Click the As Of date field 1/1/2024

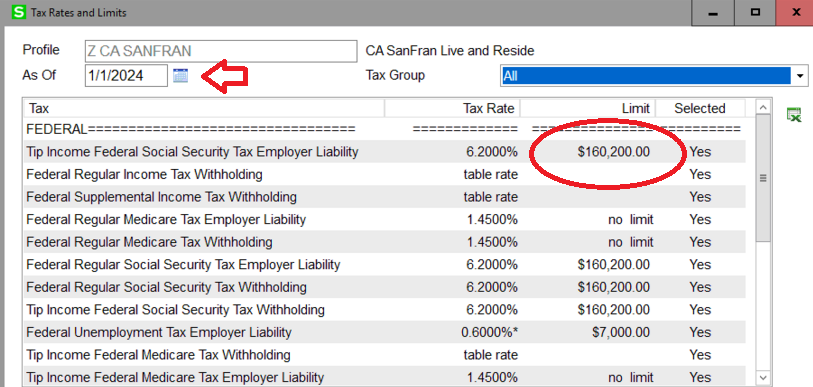coord(126,76)
